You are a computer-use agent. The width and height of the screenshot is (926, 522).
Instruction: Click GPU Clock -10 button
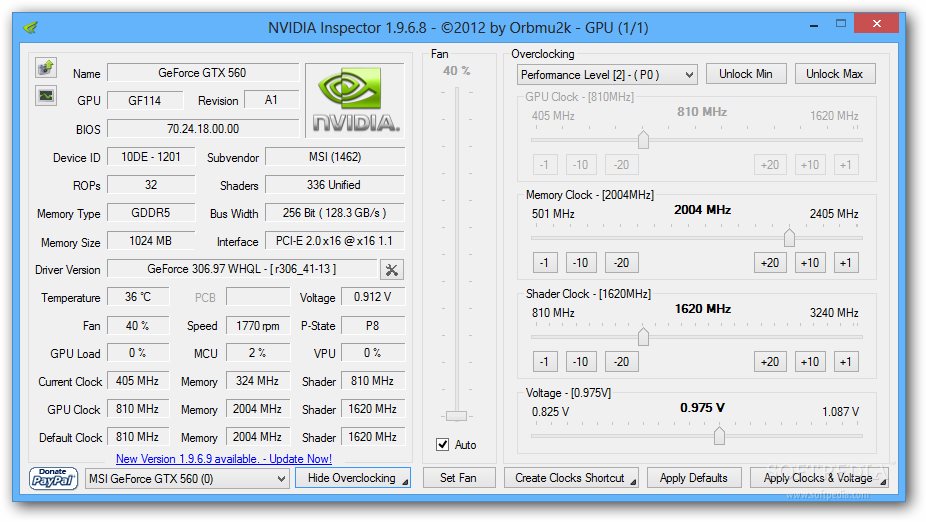(x=581, y=165)
